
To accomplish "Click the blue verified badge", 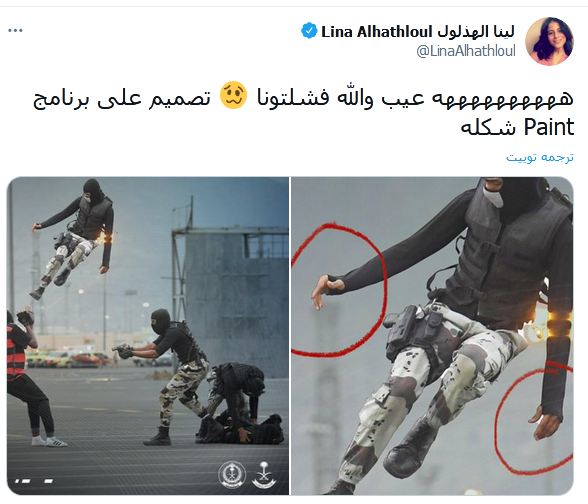I will pyautogui.click(x=309, y=31).
